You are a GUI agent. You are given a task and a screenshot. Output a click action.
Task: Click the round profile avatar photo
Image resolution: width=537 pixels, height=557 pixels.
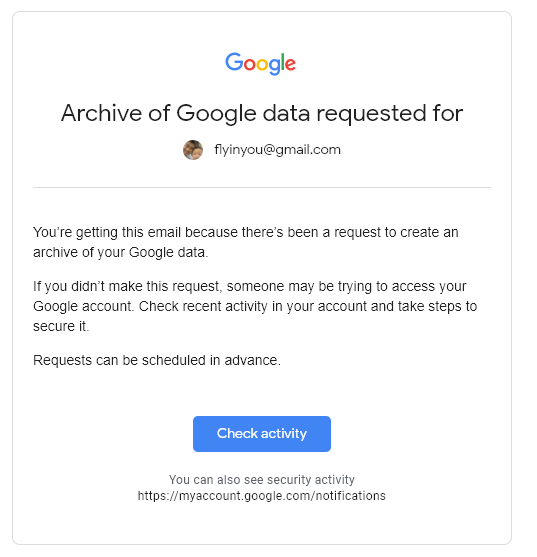[193, 150]
